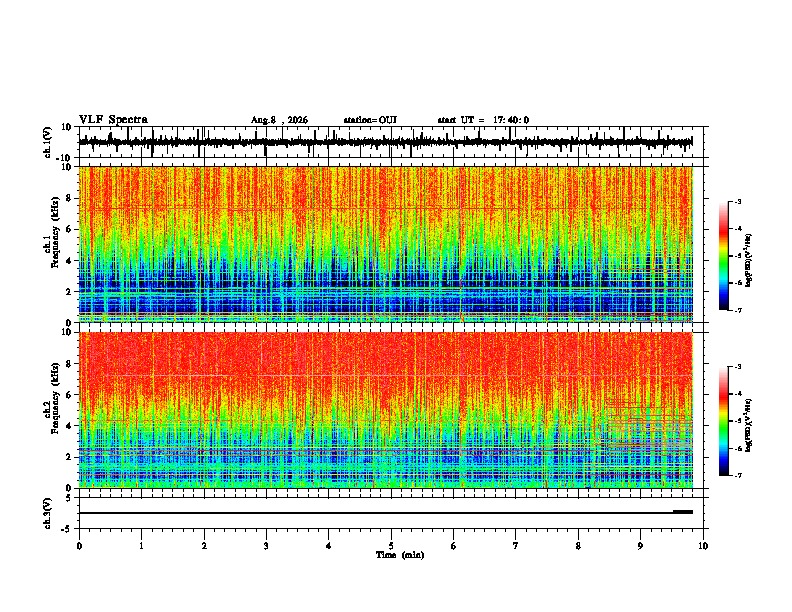Click the "start UT = 17:40: 0" text
792x612 pixels.
[x=483, y=120]
